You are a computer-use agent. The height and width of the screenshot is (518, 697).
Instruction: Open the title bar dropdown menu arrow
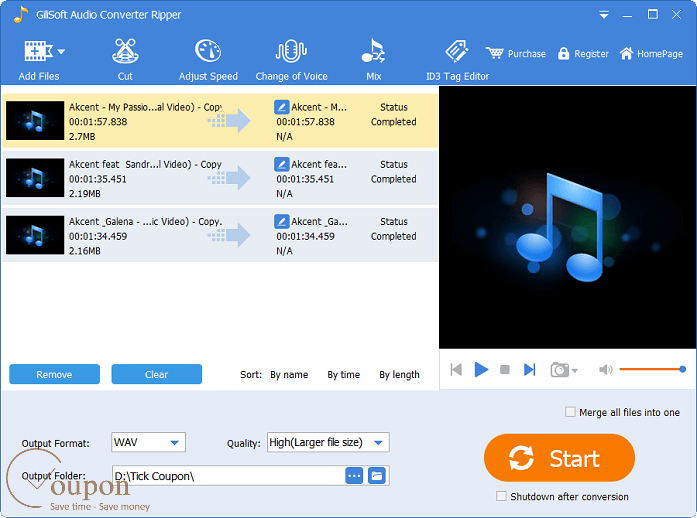(604, 15)
